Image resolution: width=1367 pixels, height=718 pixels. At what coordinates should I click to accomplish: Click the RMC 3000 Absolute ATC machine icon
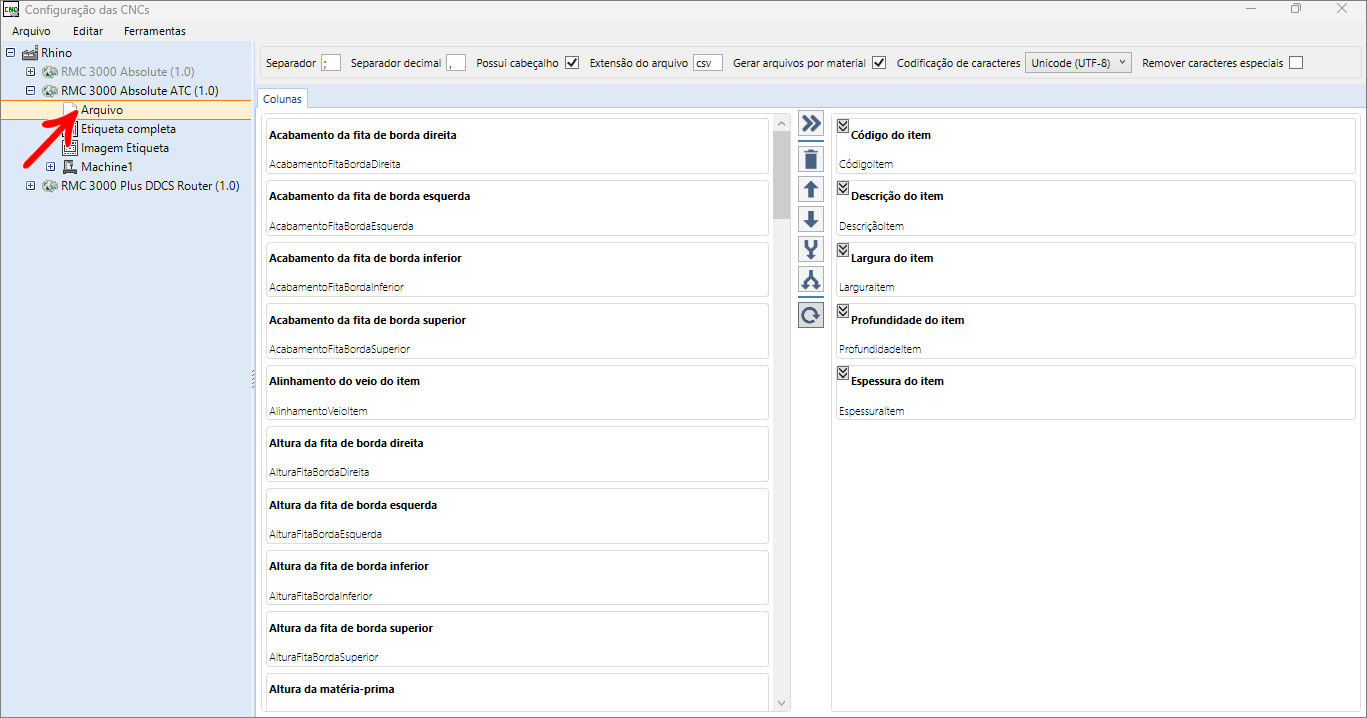[x=50, y=91]
